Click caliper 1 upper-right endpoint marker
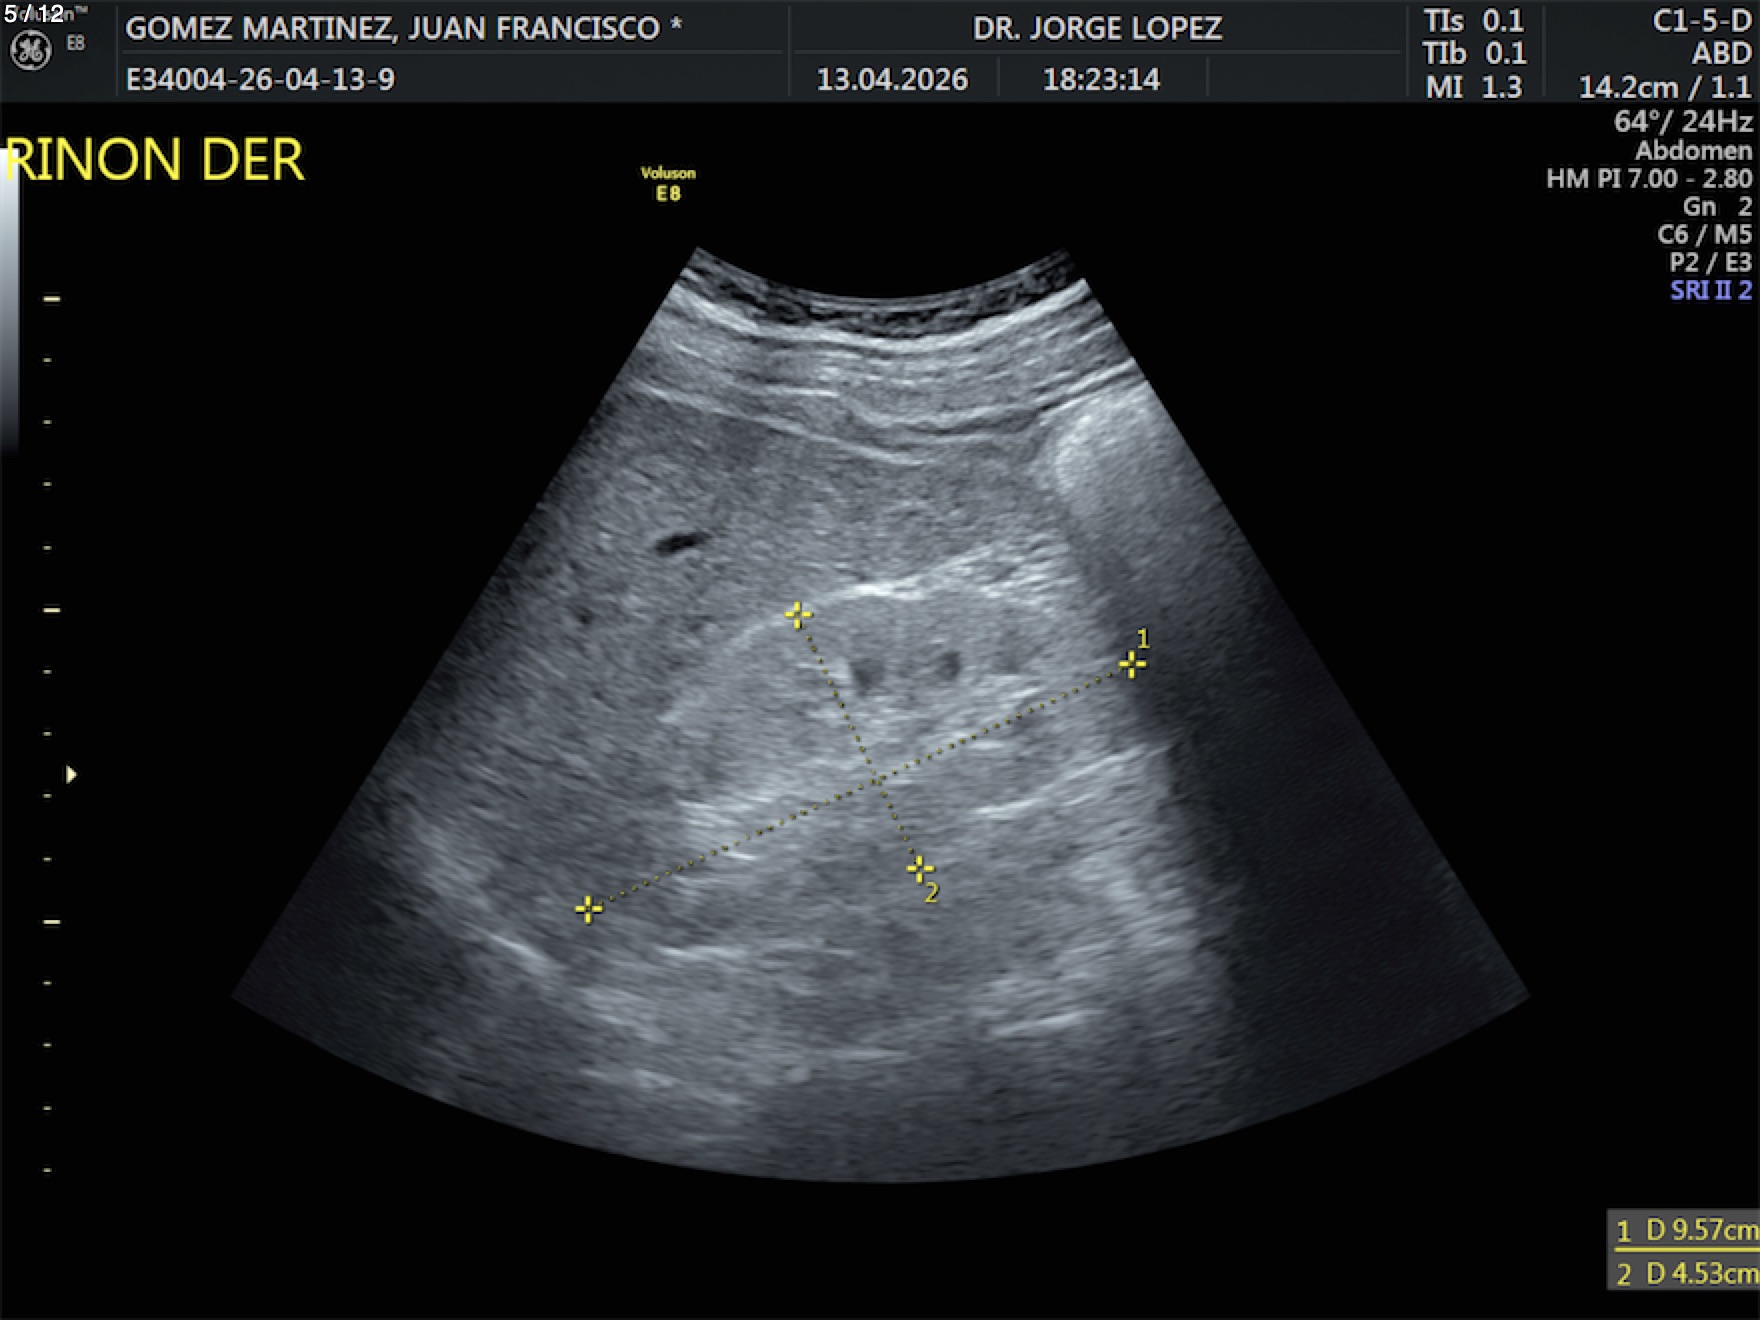Viewport: 1760px width, 1320px height. coord(1131,664)
